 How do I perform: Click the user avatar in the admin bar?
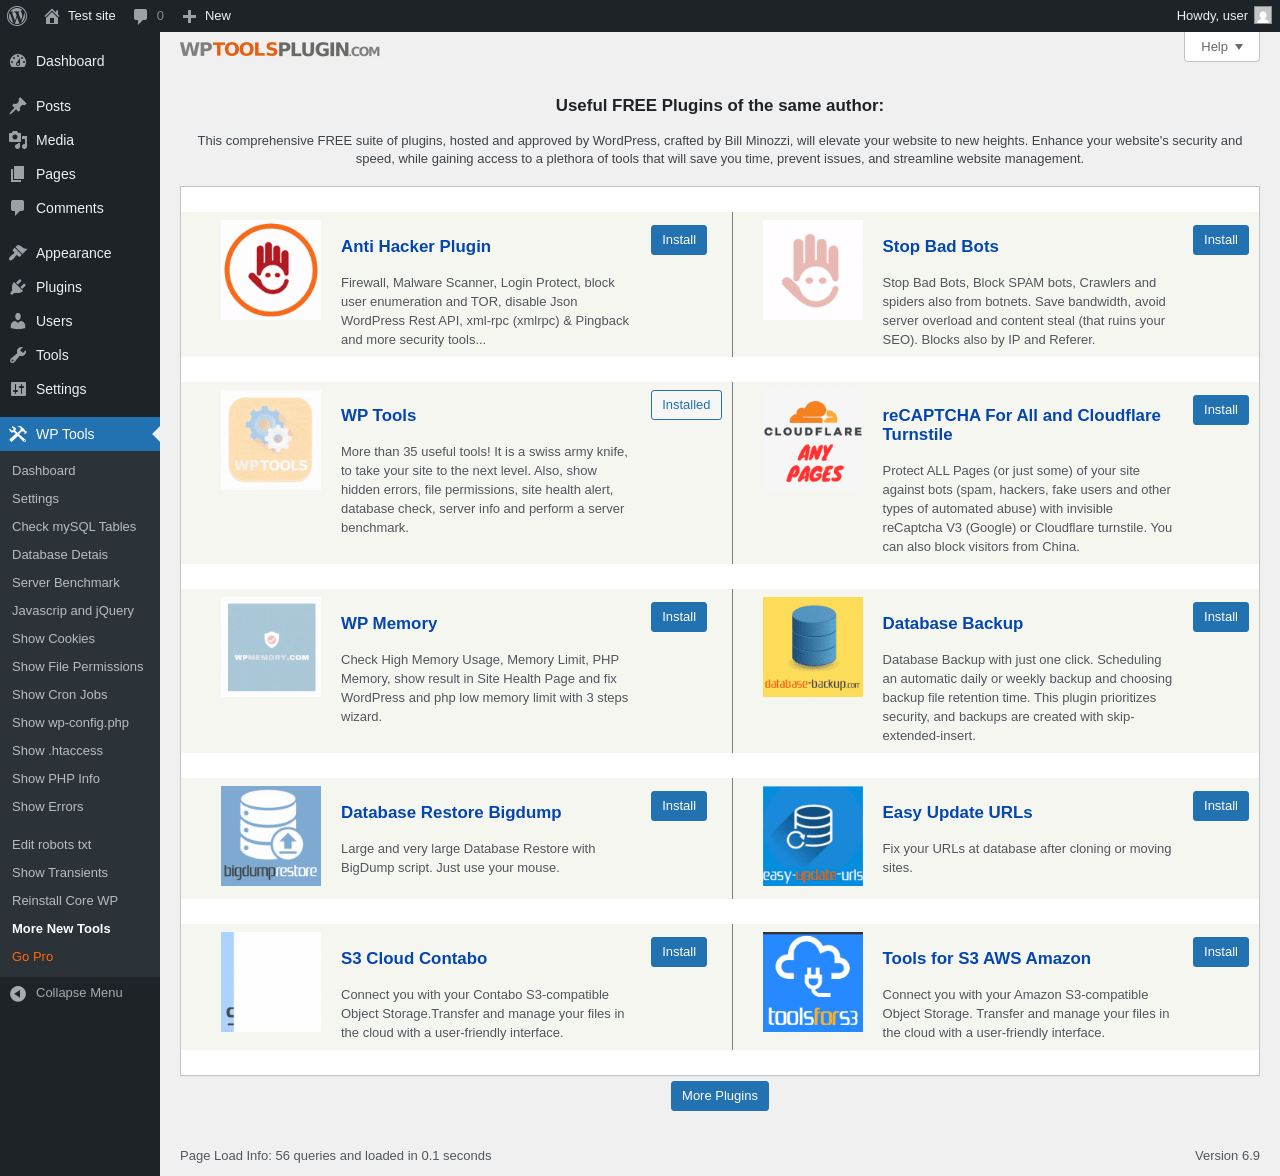click(x=1263, y=16)
